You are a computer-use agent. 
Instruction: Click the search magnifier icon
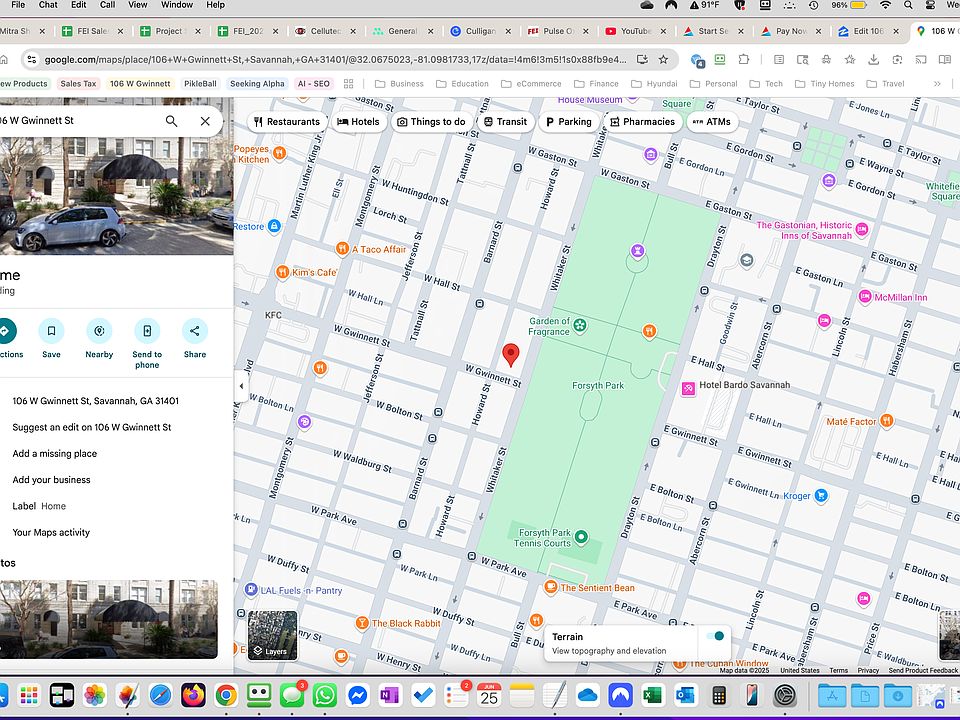(x=172, y=121)
